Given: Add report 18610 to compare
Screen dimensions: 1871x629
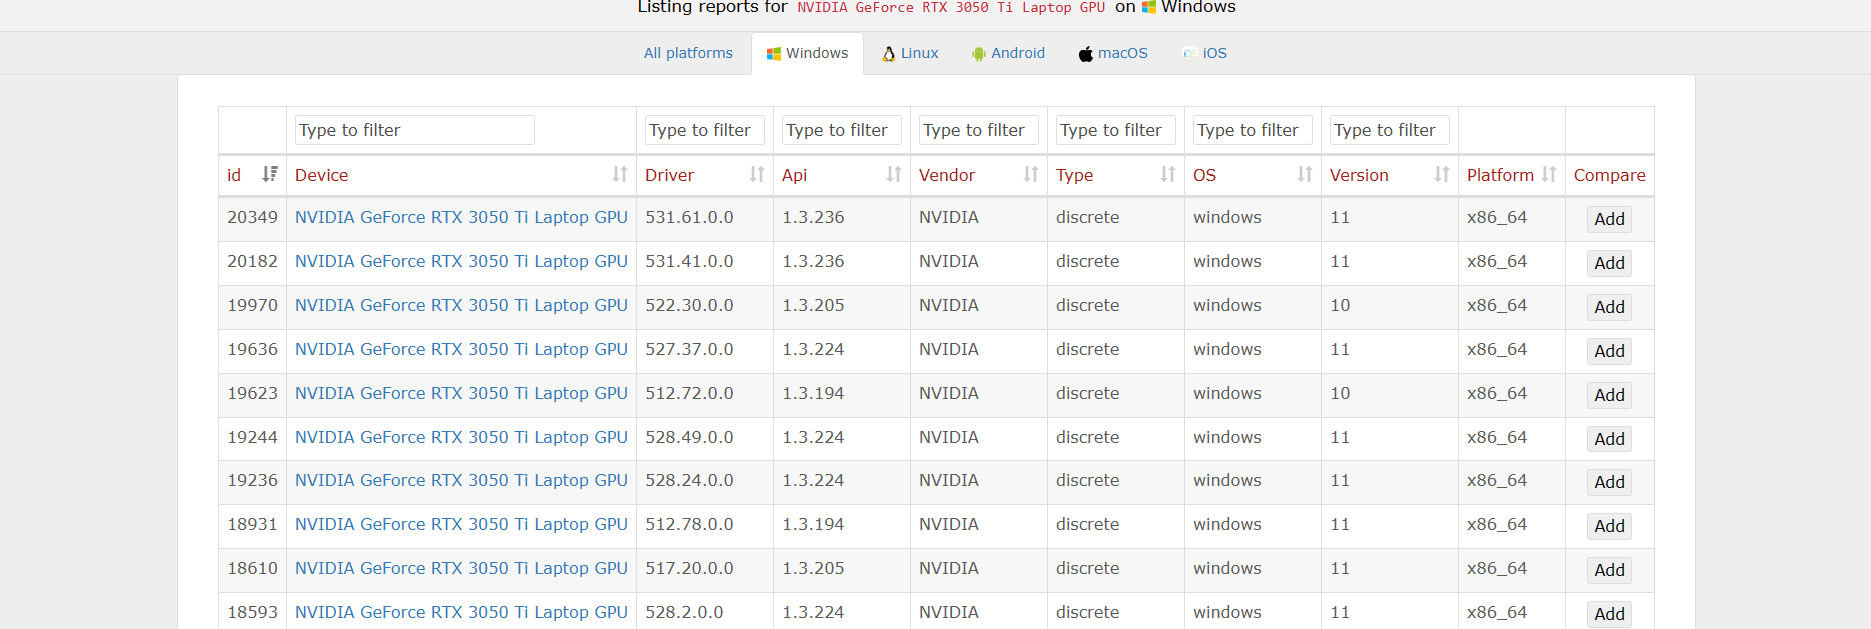Looking at the screenshot, I should pos(1609,570).
